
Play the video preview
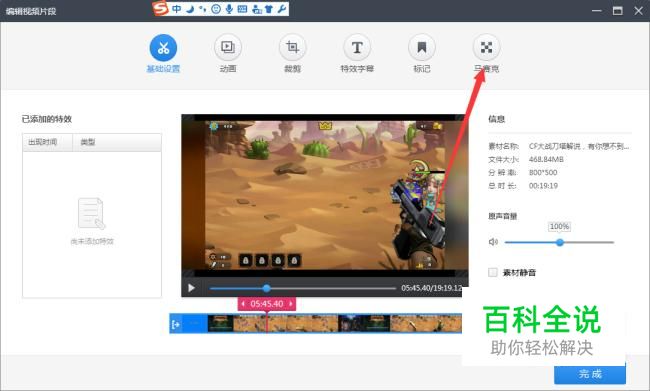pos(191,288)
